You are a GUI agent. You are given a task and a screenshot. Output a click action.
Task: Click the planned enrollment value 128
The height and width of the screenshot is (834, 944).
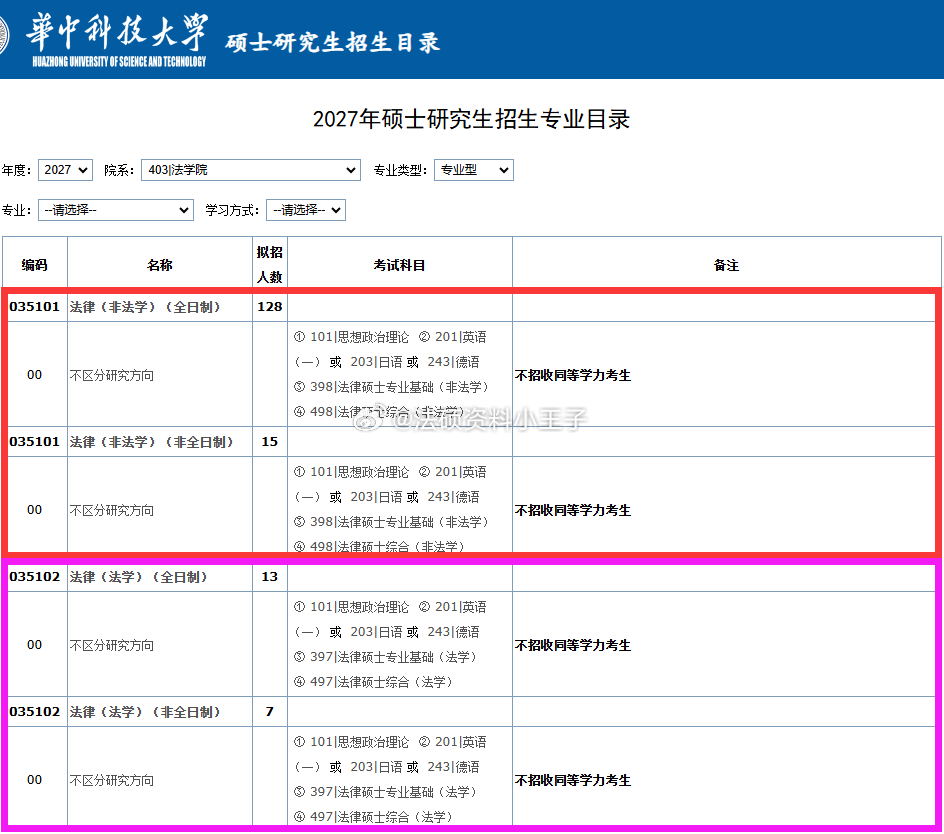(270, 307)
